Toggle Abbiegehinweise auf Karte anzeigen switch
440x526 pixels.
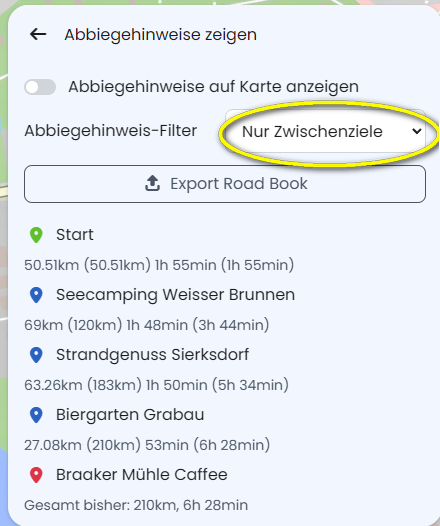[x=40, y=87]
